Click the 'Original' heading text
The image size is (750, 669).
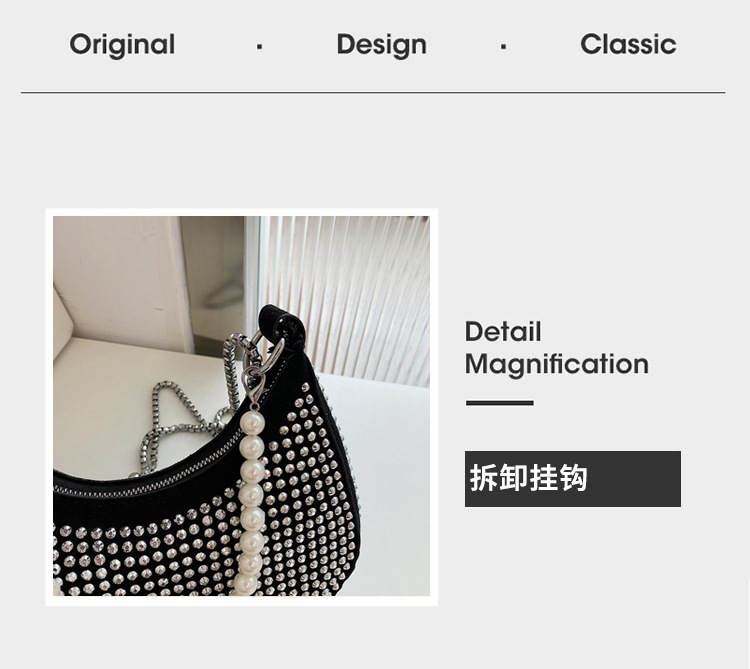pyautogui.click(x=122, y=45)
